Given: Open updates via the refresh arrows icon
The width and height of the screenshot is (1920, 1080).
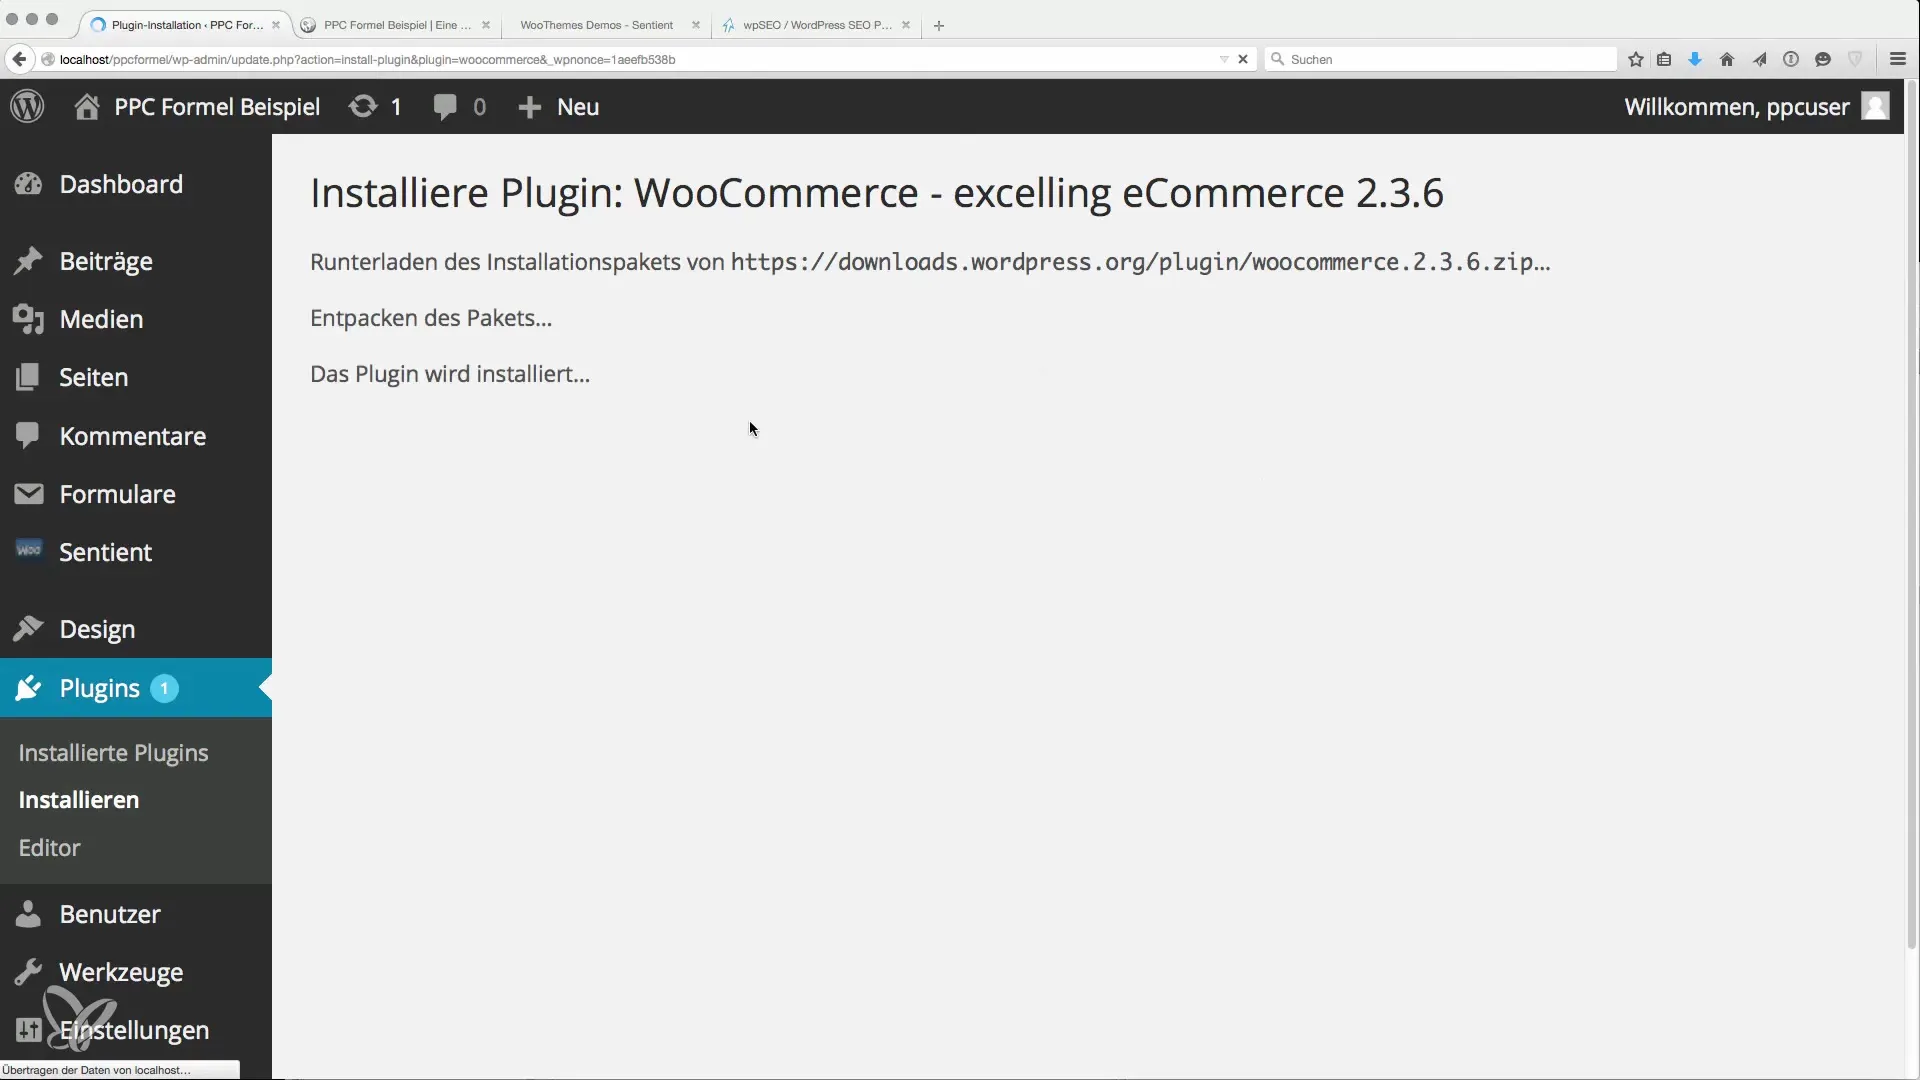Looking at the screenshot, I should 363,107.
